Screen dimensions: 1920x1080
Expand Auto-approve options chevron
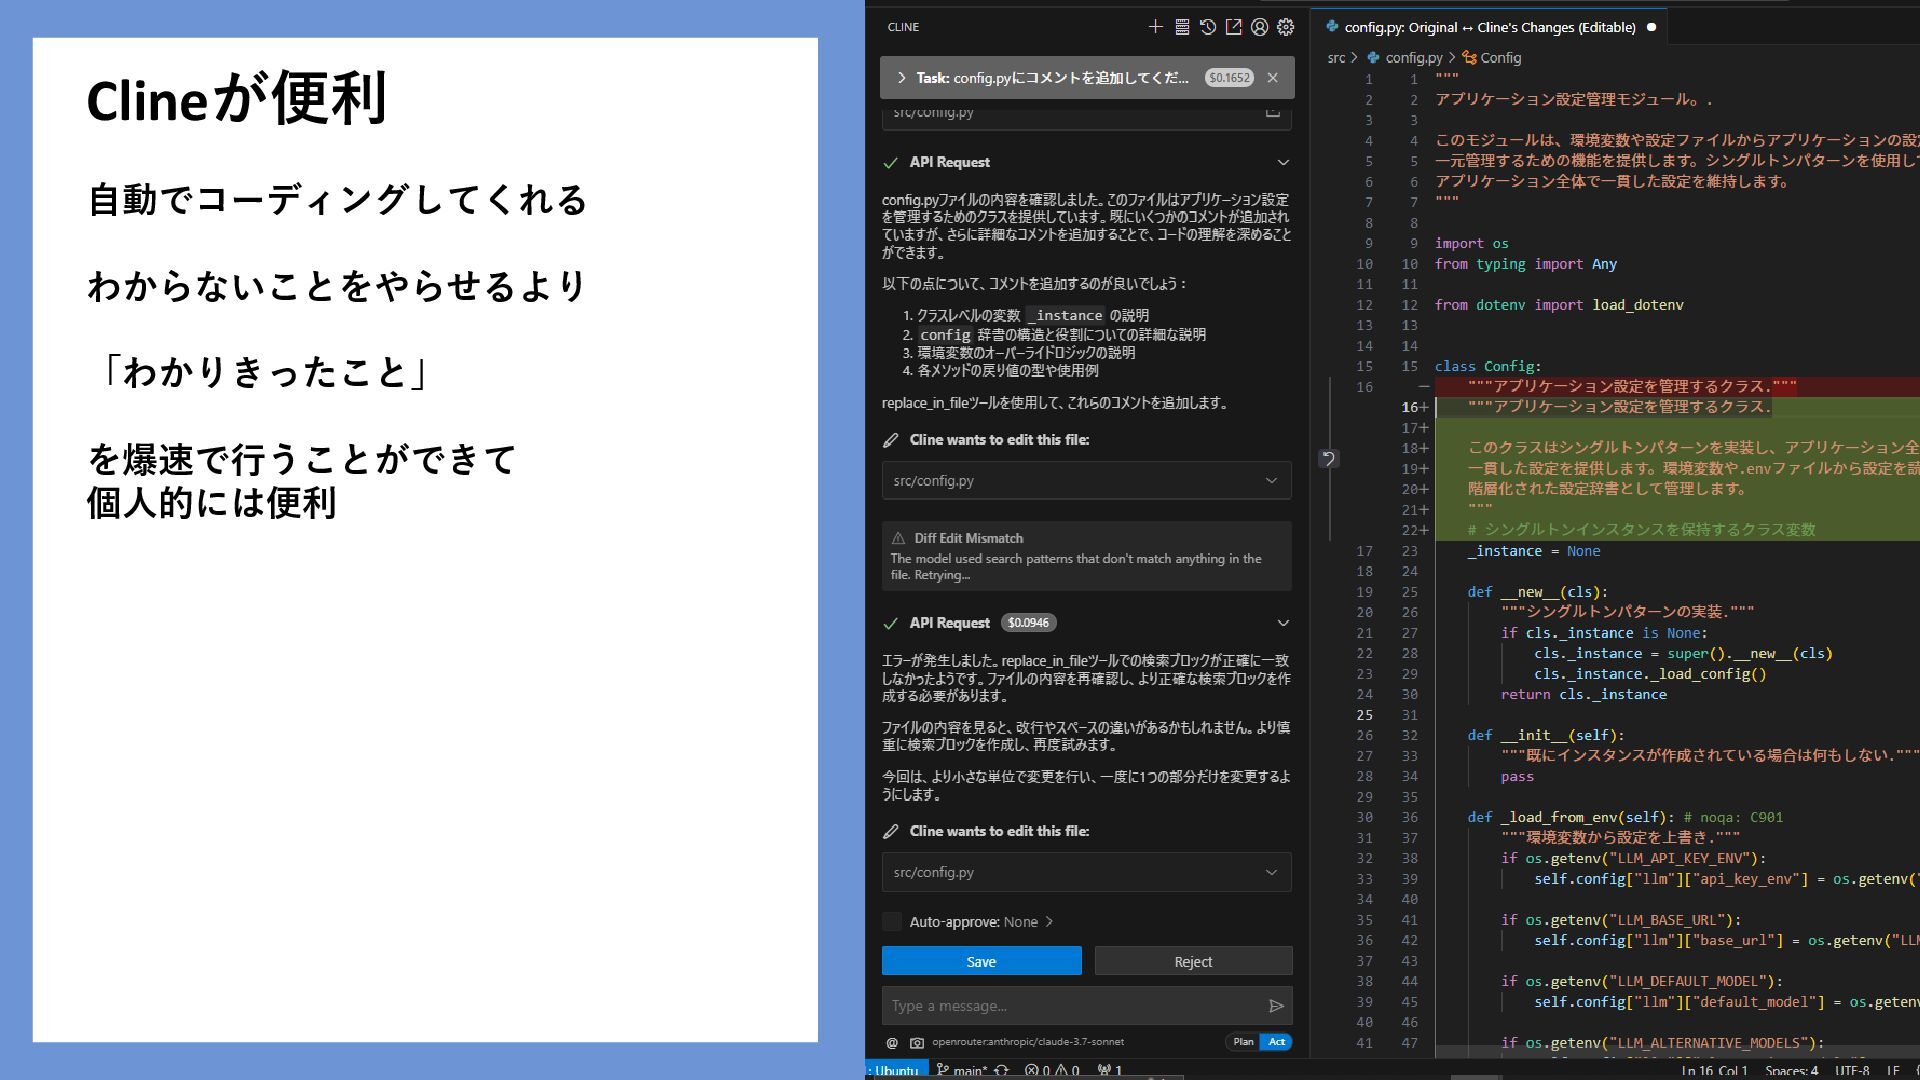[x=1049, y=922]
